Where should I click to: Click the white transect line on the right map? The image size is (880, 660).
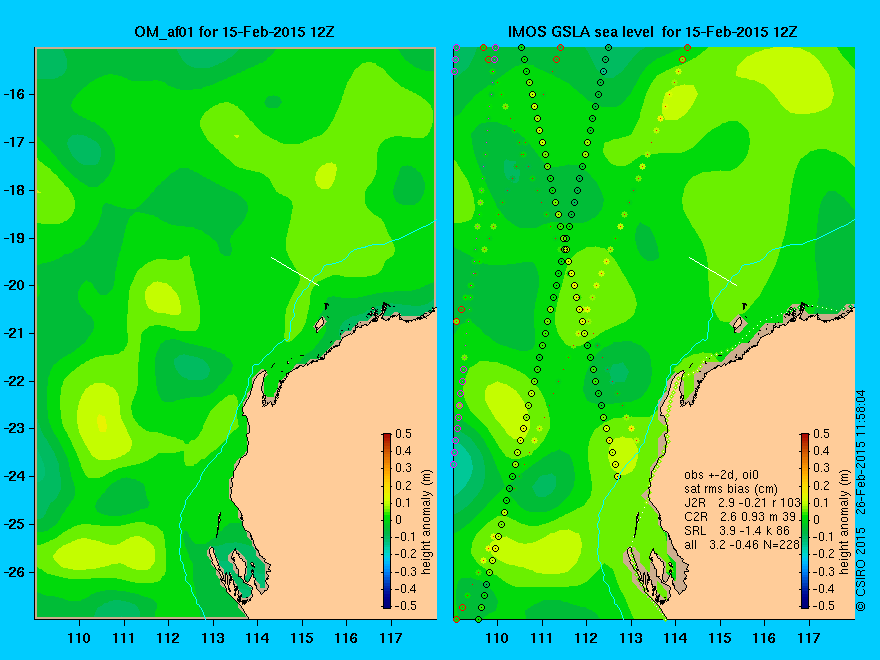[713, 271]
